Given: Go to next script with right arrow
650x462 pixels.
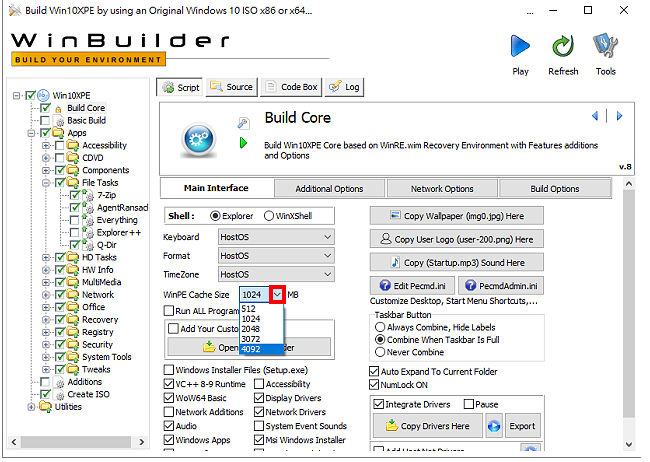Looking at the screenshot, I should pyautogui.click(x=619, y=116).
